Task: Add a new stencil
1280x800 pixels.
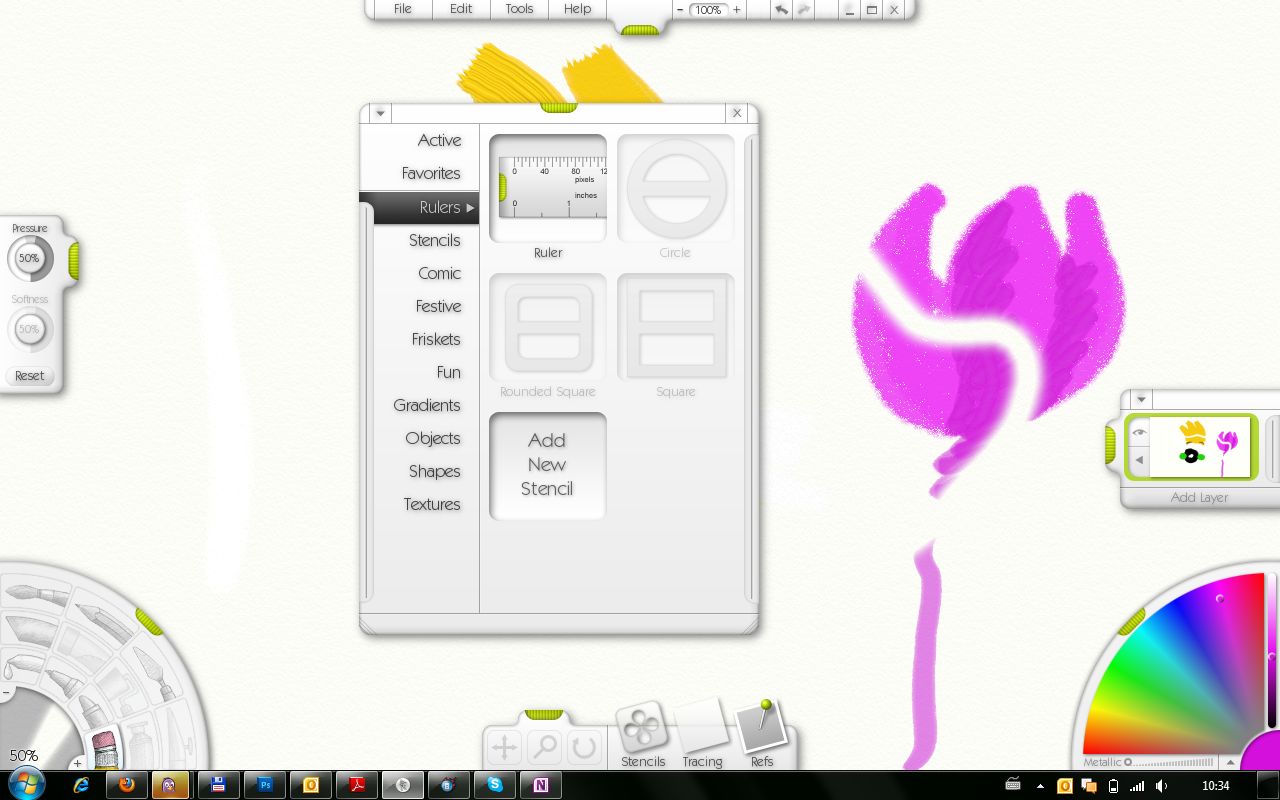Action: 548,465
